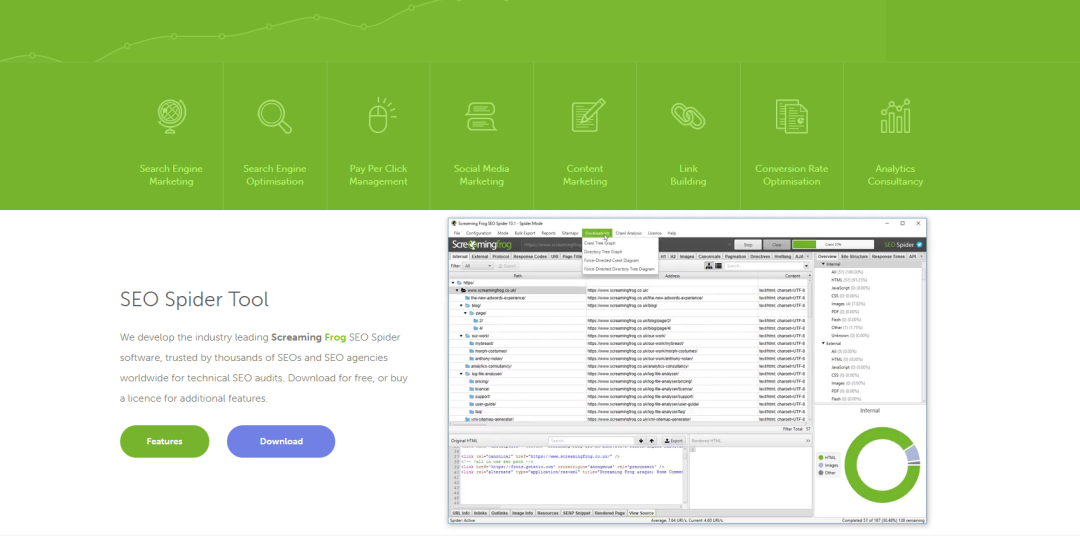
Task: Collapse the www.screamingfrog.co.uk/ tree node
Action: click(457, 291)
